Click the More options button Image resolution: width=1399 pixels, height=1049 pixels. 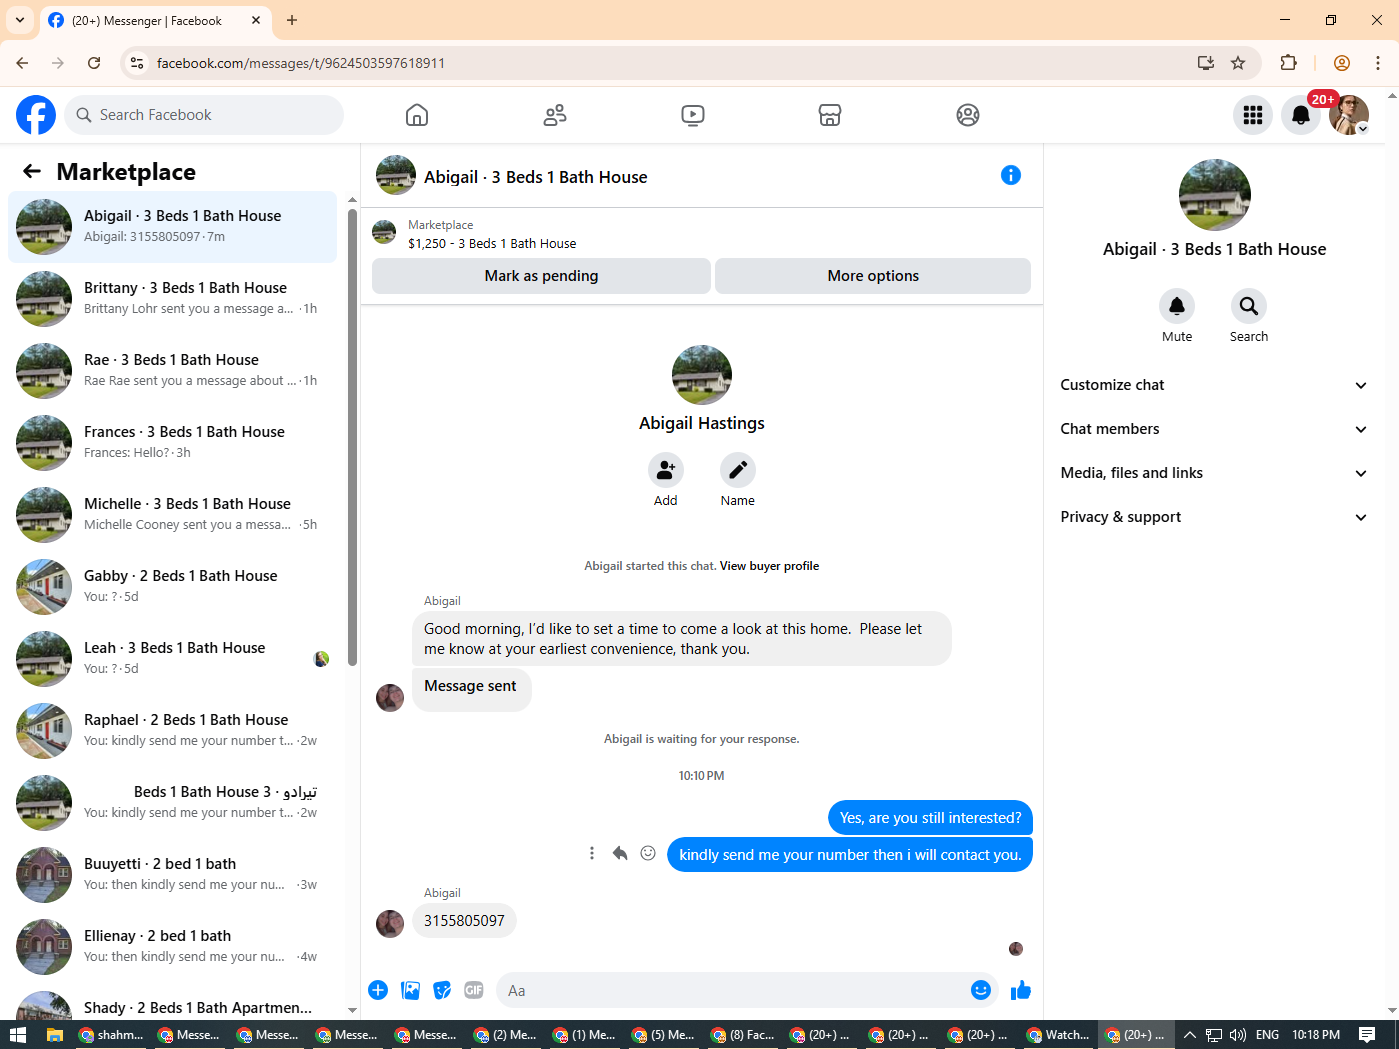(x=873, y=276)
